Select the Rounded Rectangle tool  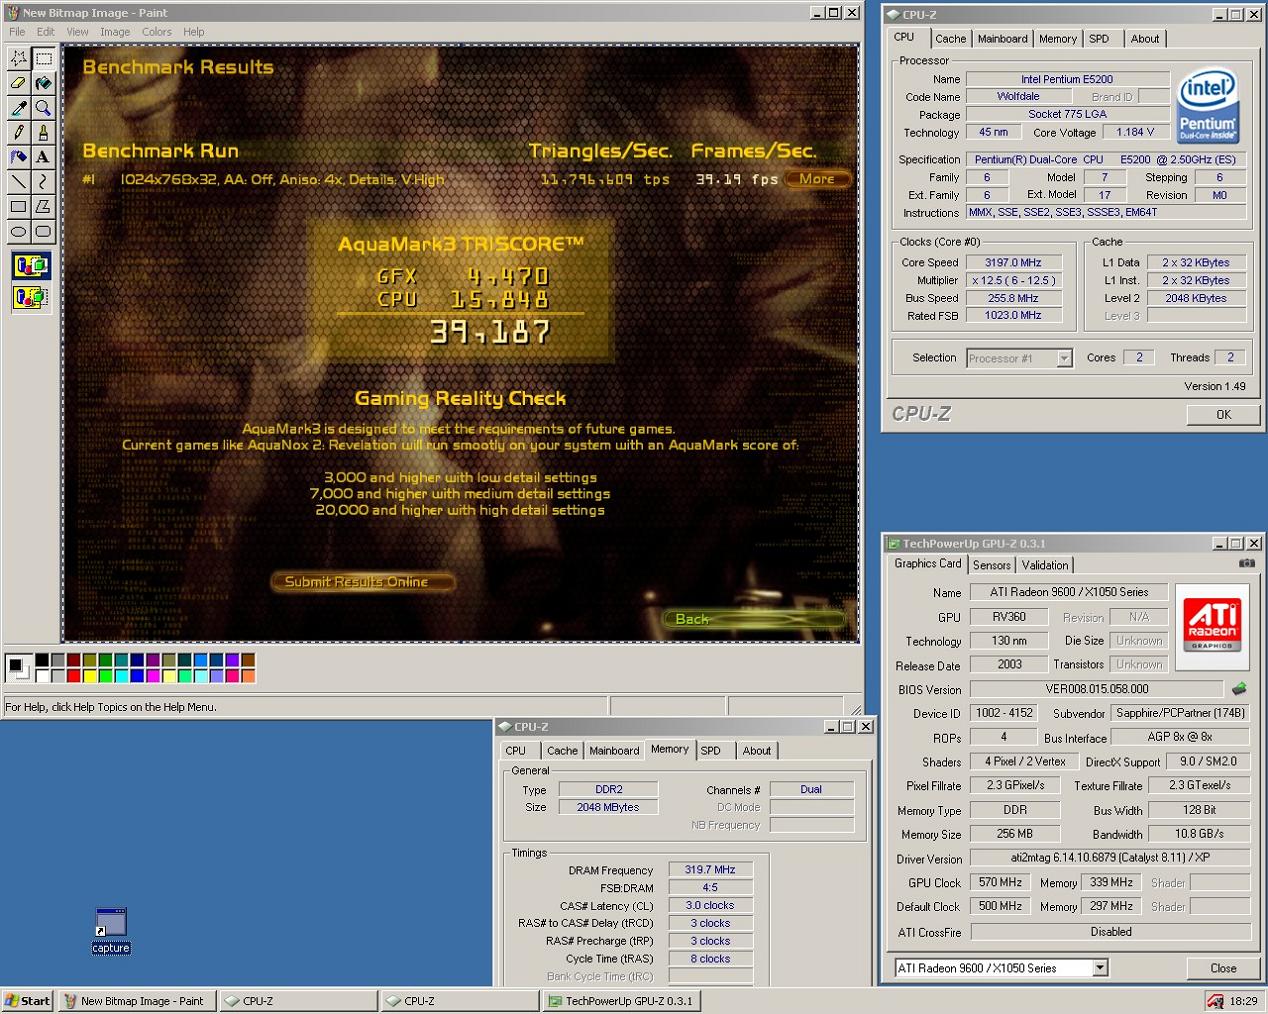(43, 231)
